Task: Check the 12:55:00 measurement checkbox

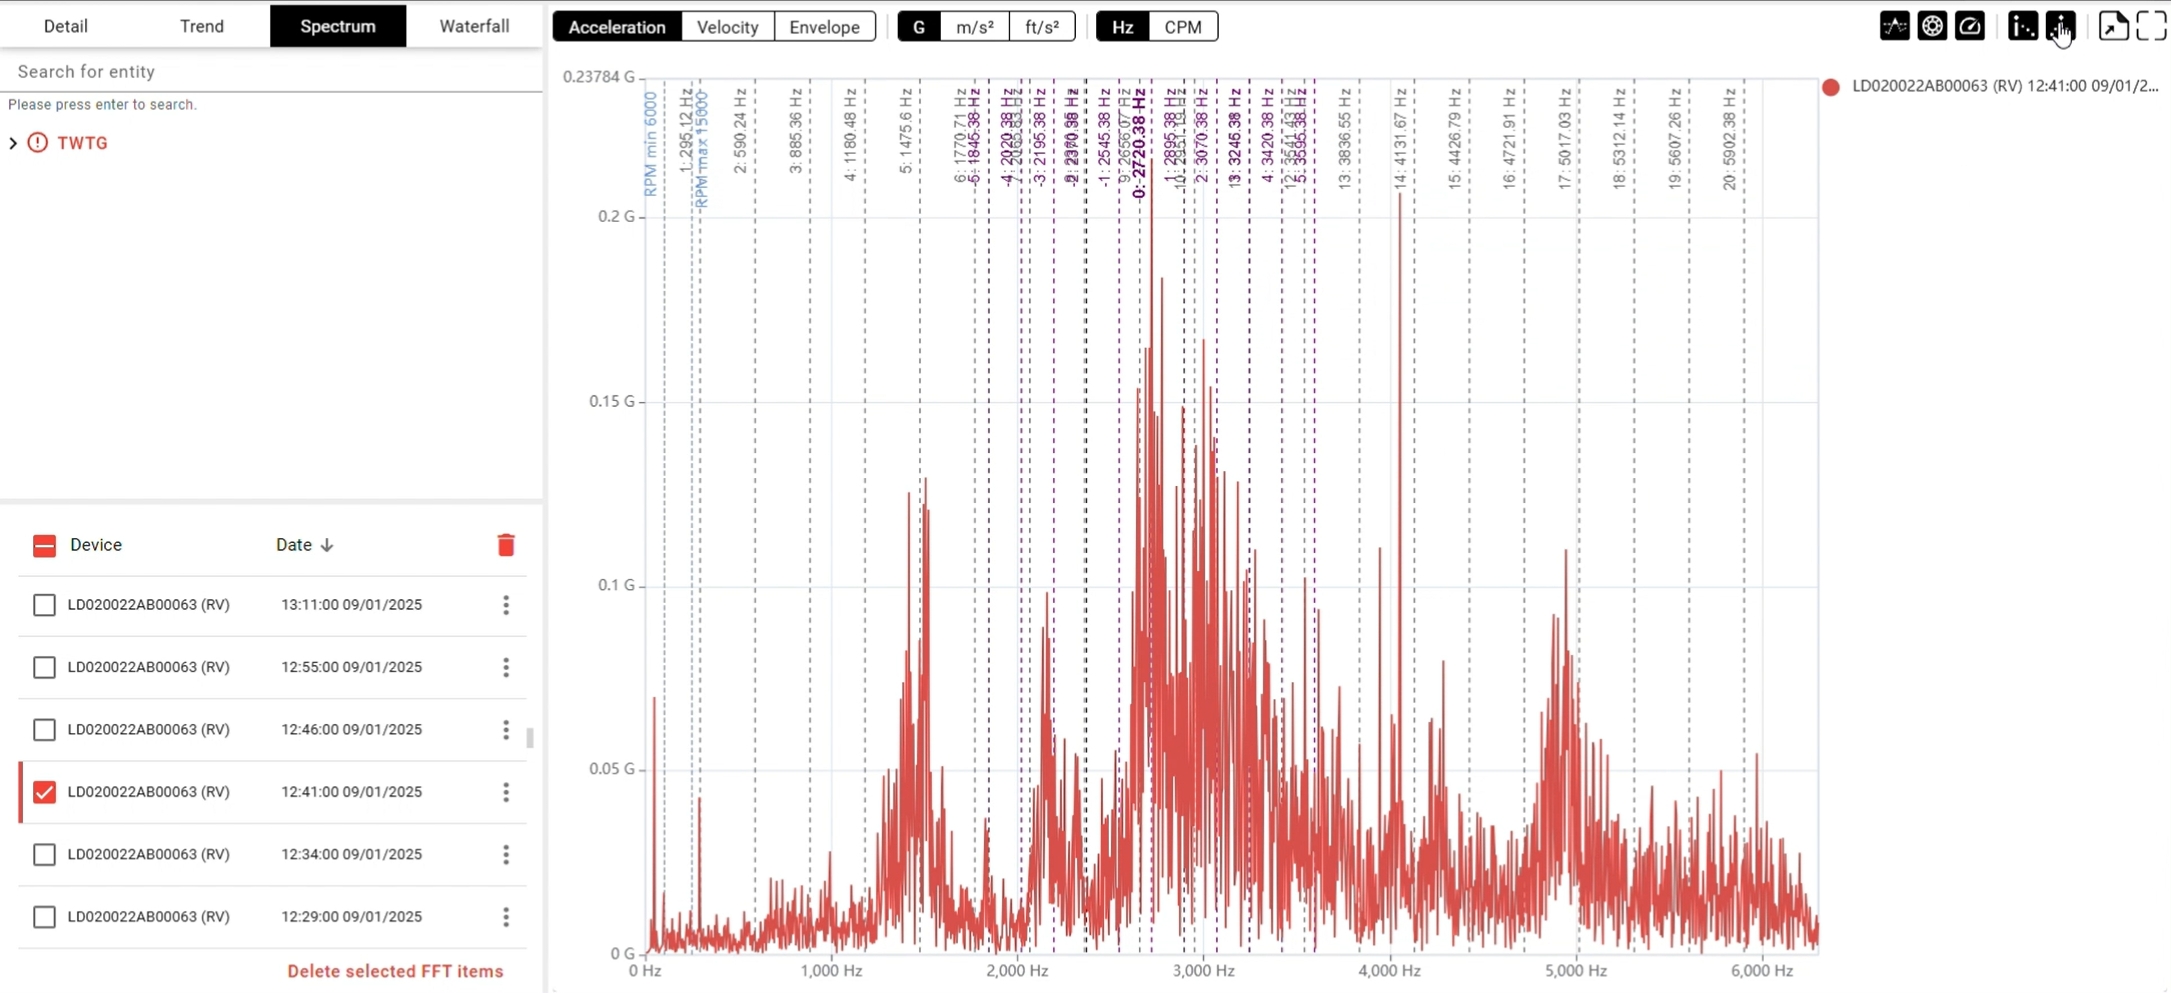Action: 44,667
